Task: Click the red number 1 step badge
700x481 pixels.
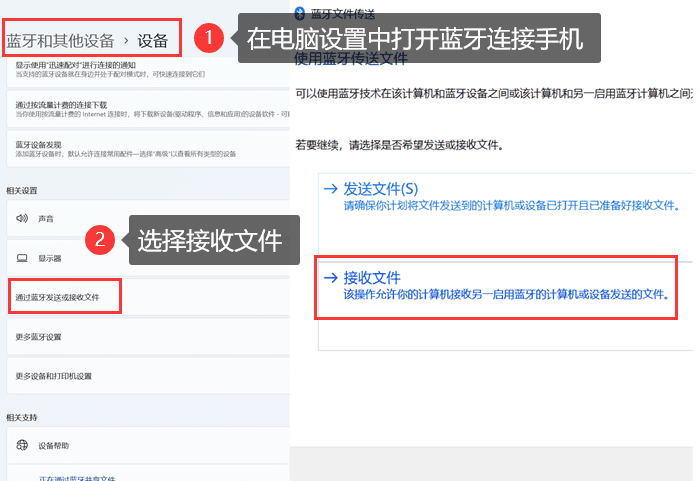Action: (x=207, y=39)
